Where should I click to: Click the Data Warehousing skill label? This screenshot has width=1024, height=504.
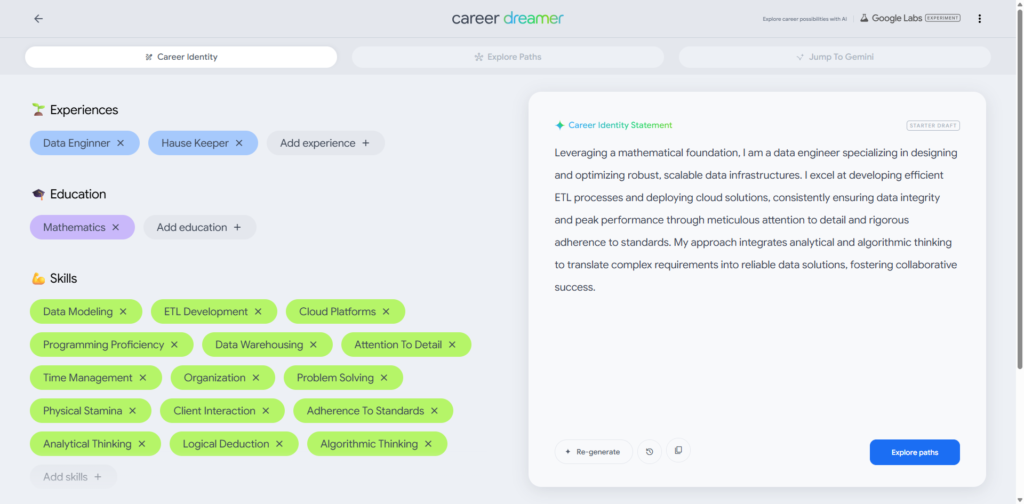coord(259,345)
